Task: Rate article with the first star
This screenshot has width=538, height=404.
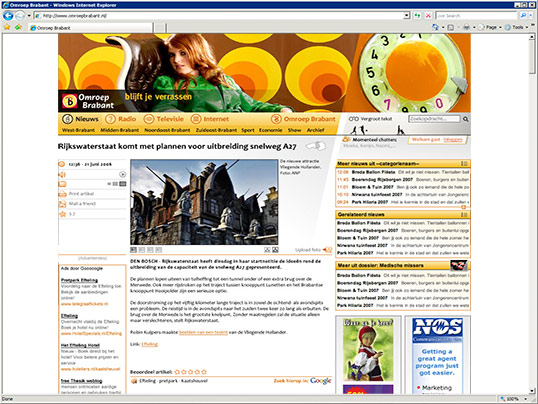Action: (x=177, y=372)
